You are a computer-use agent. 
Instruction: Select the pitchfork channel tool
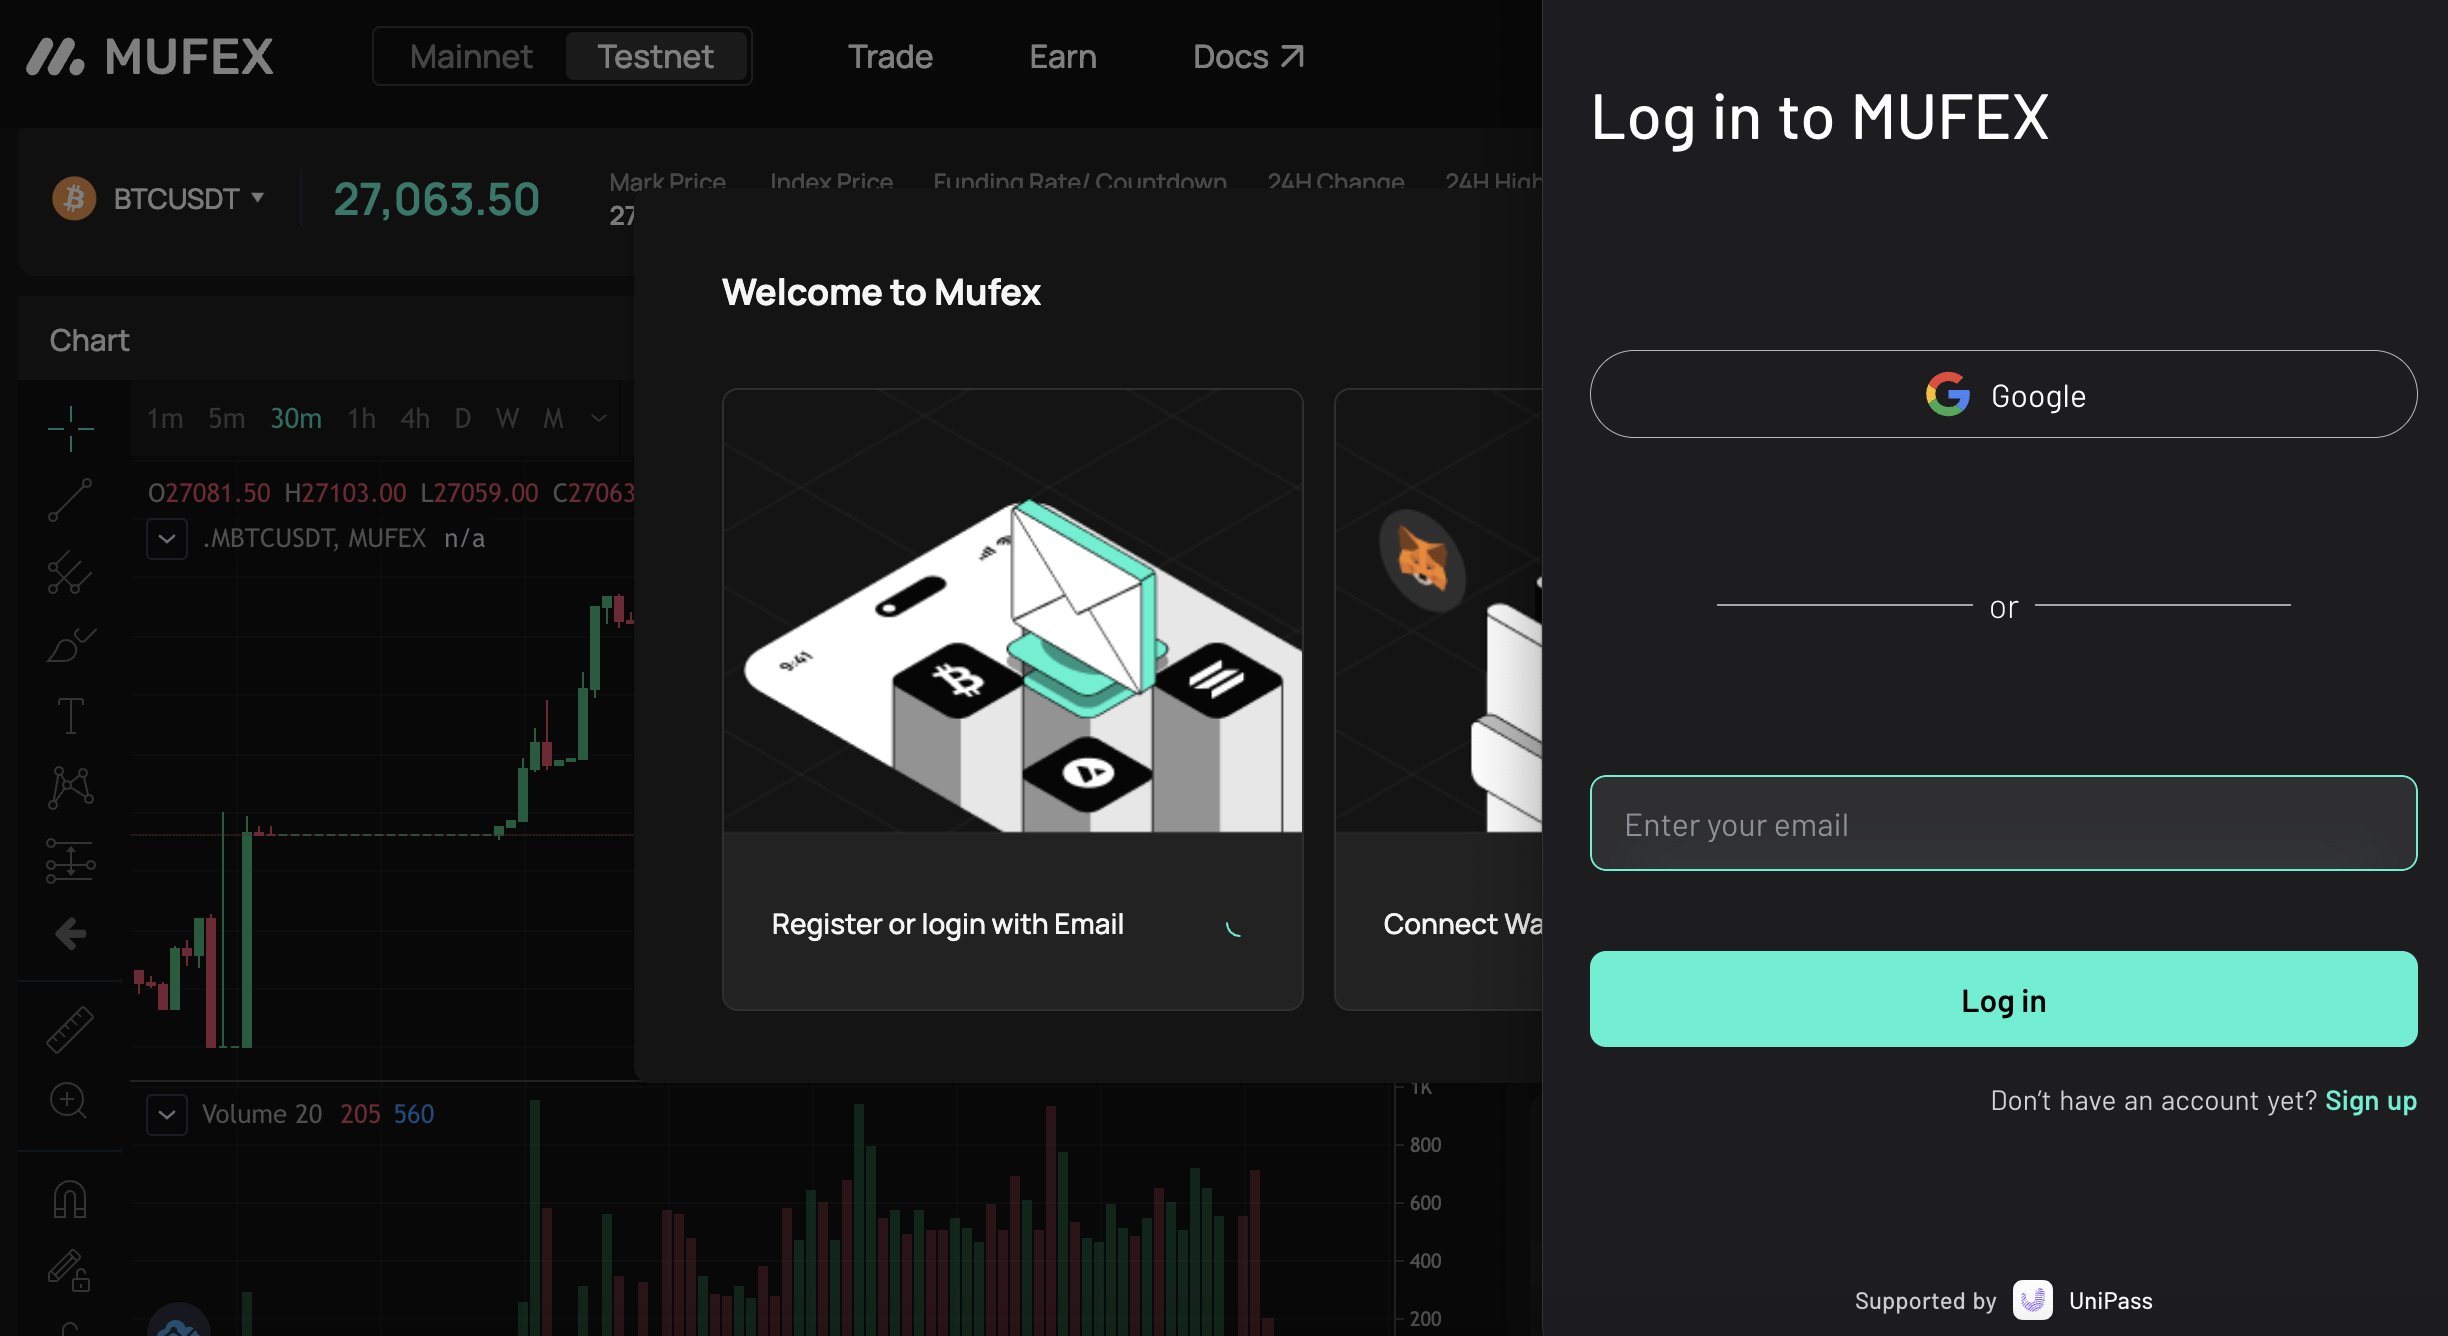coord(70,572)
